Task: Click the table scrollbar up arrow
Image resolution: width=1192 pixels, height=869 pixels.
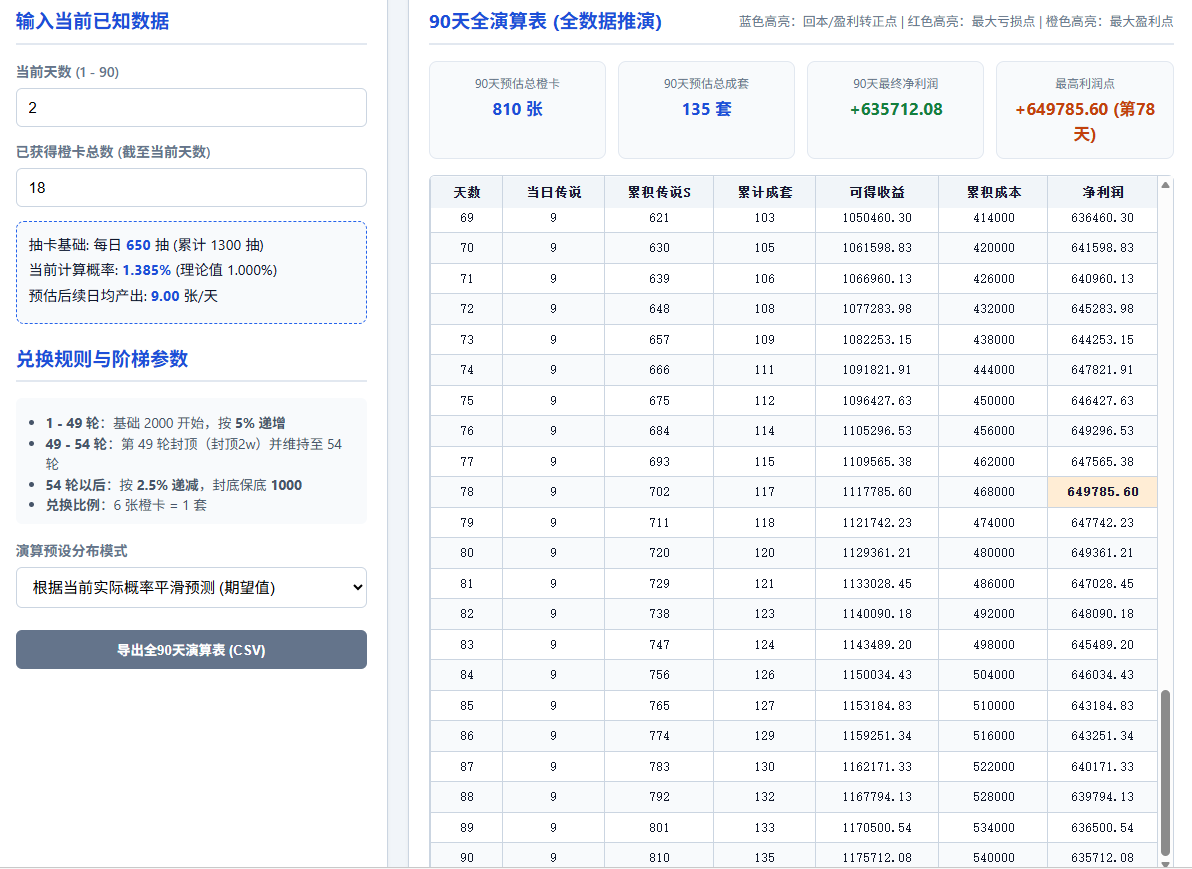Action: coord(1165,185)
